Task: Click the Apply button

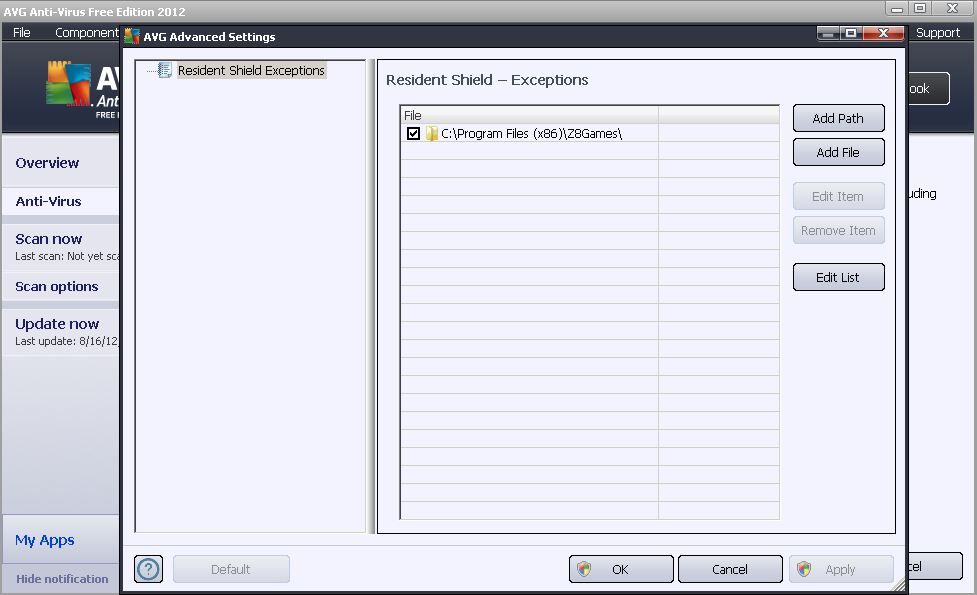Action: (841, 569)
